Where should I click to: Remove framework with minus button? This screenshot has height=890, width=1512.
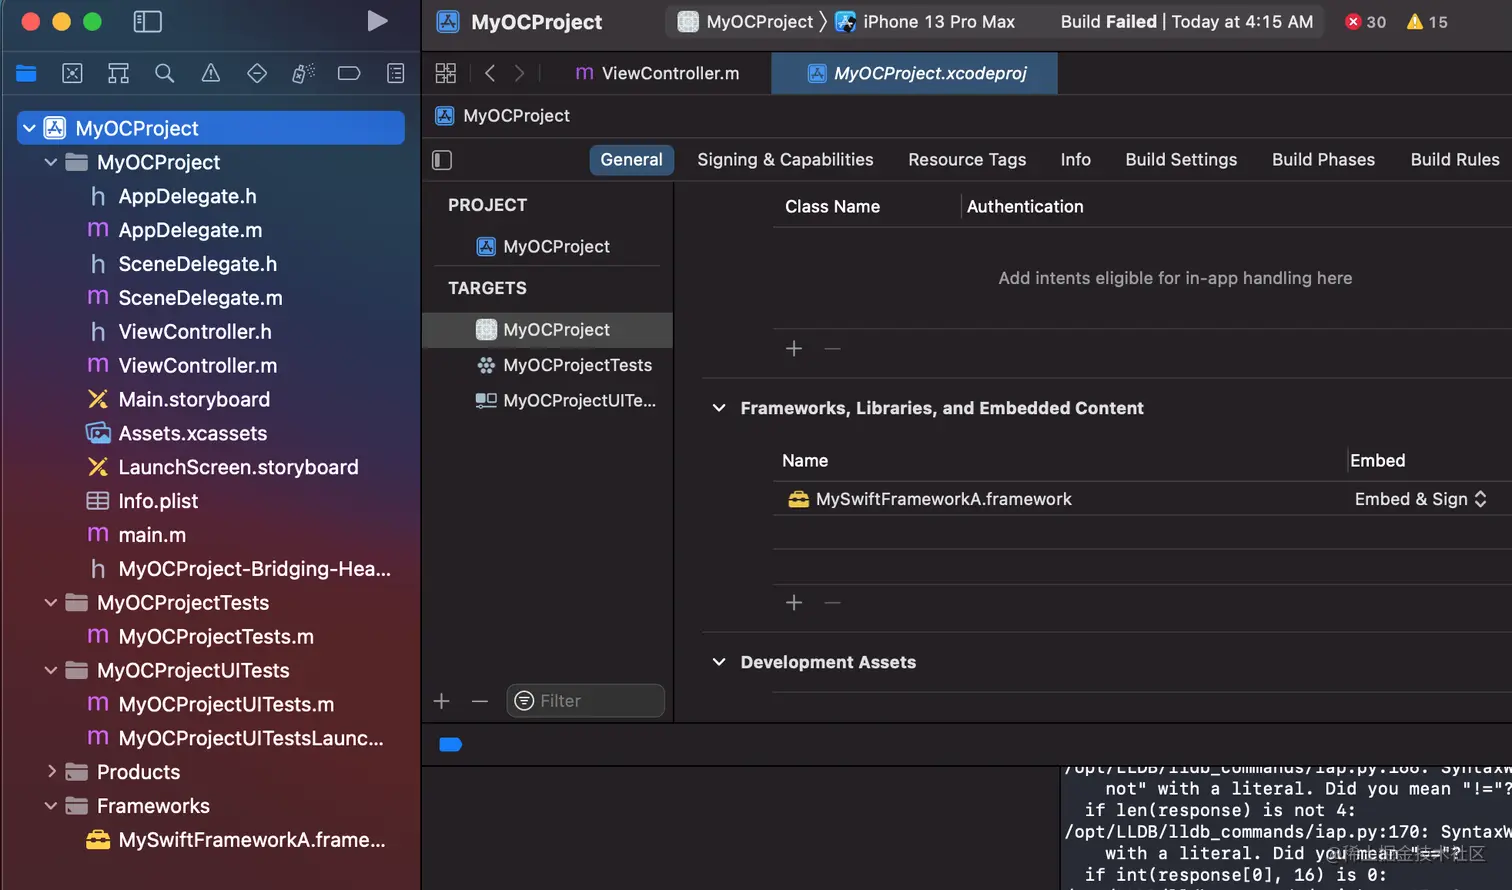832,602
